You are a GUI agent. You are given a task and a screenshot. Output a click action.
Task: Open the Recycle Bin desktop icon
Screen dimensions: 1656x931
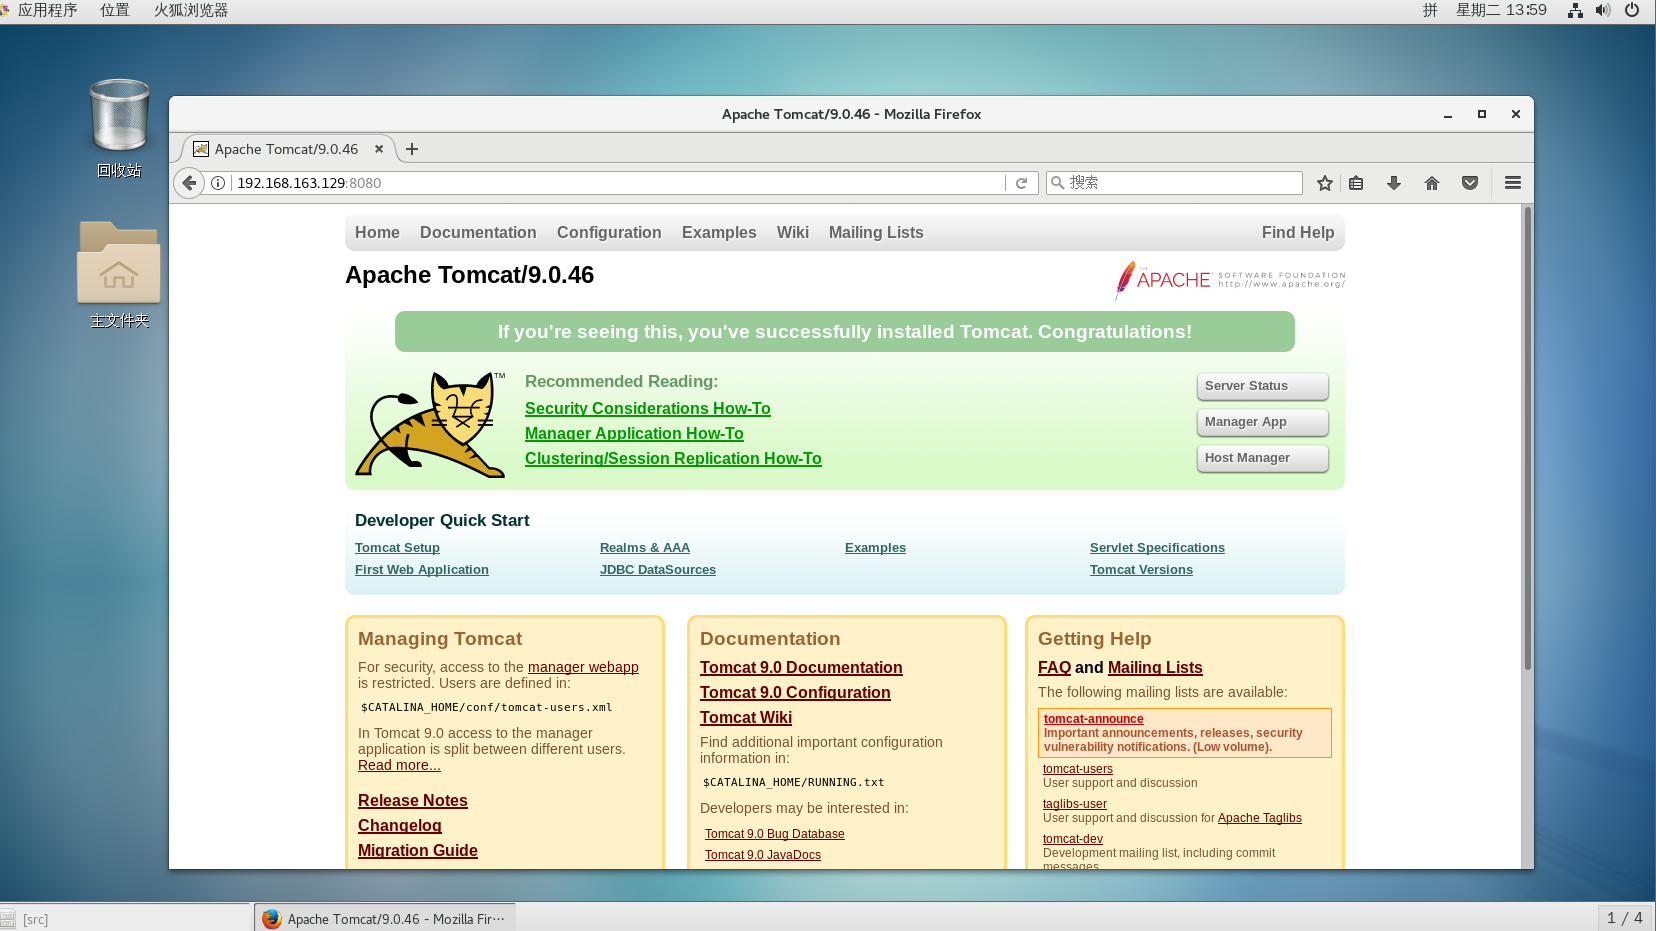pyautogui.click(x=119, y=128)
